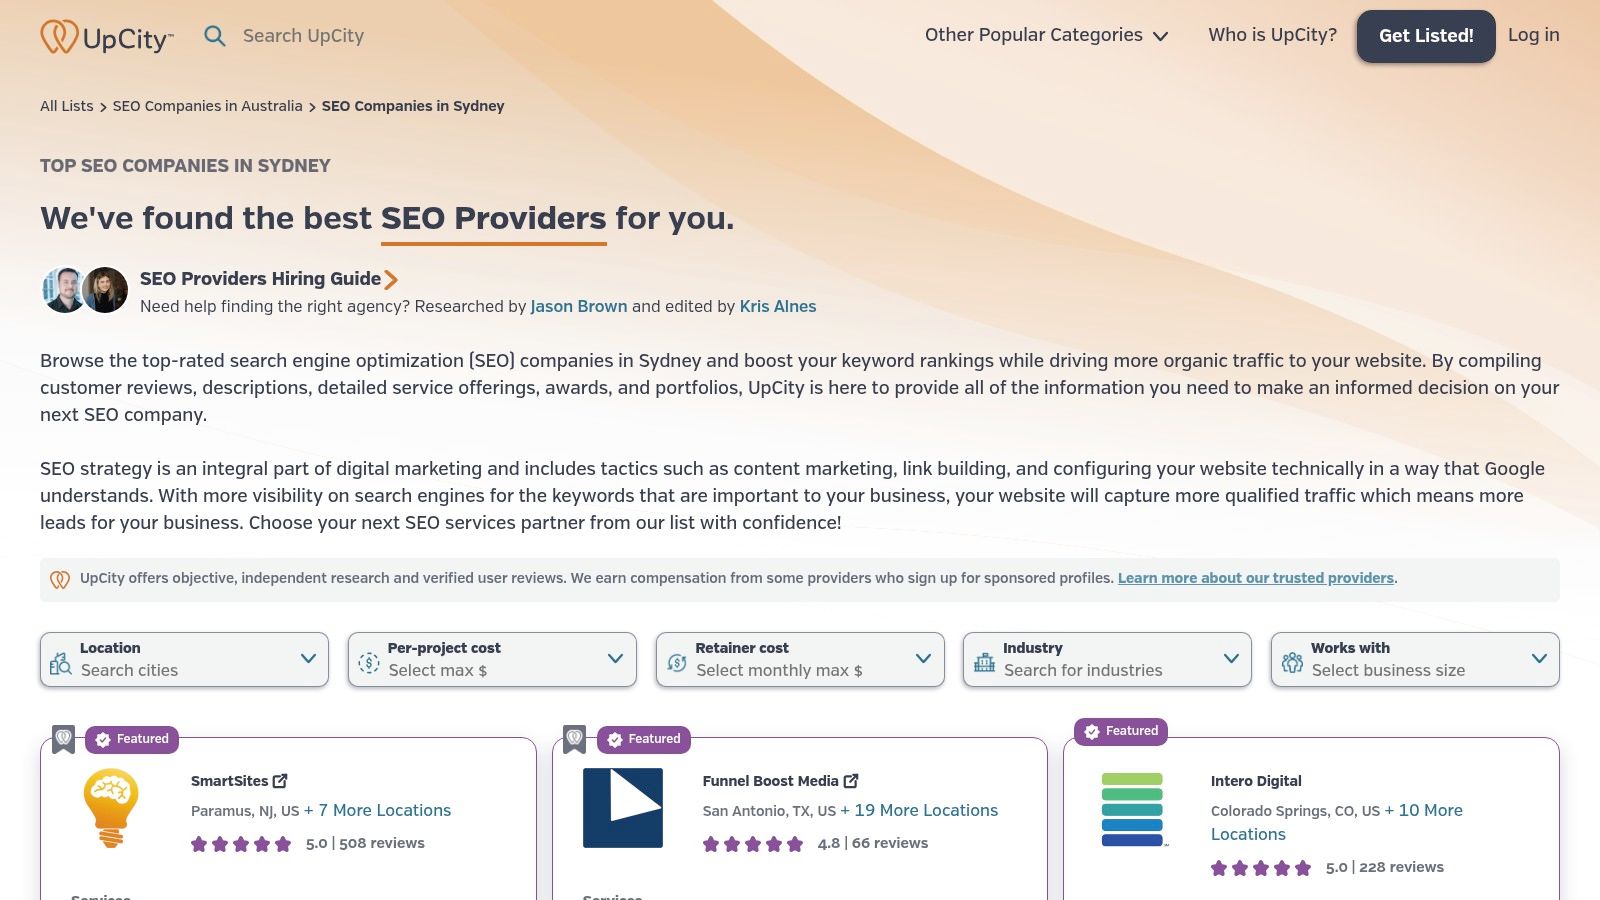Click the circled dollar icon in Retainer cost filter
Image resolution: width=1600 pixels, height=900 pixels.
(677, 660)
